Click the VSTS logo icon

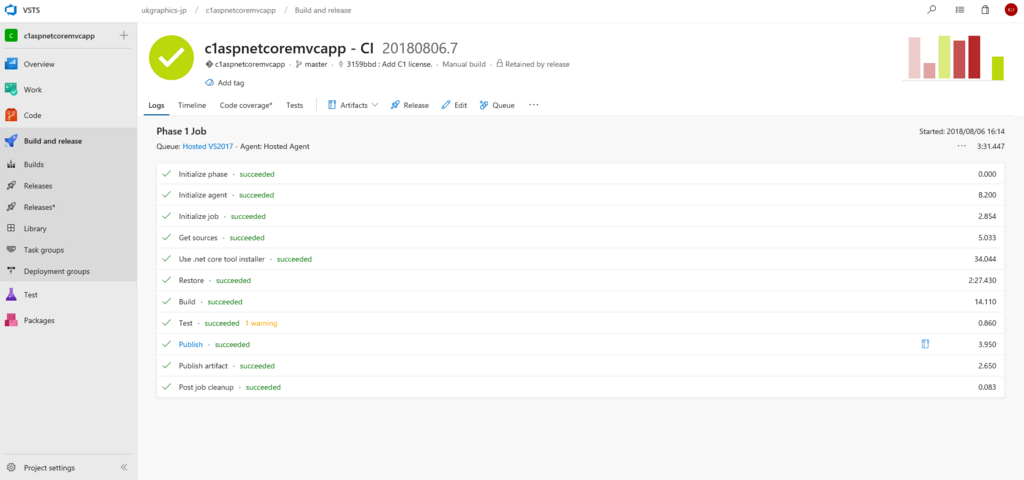click(x=10, y=10)
